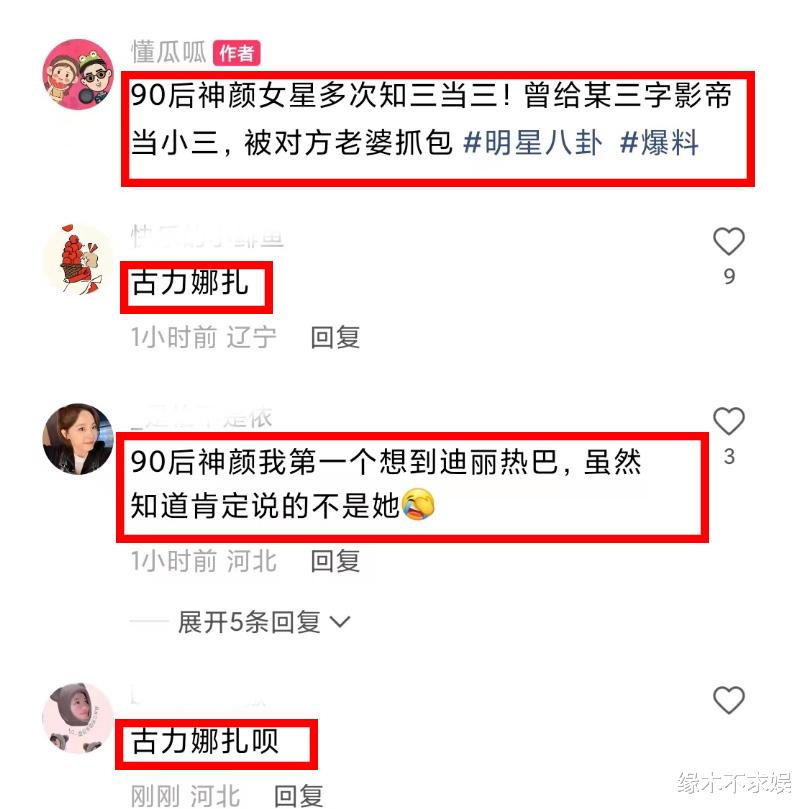
Task: Open the #明星八卦 hashtag
Action: [x=533, y=143]
